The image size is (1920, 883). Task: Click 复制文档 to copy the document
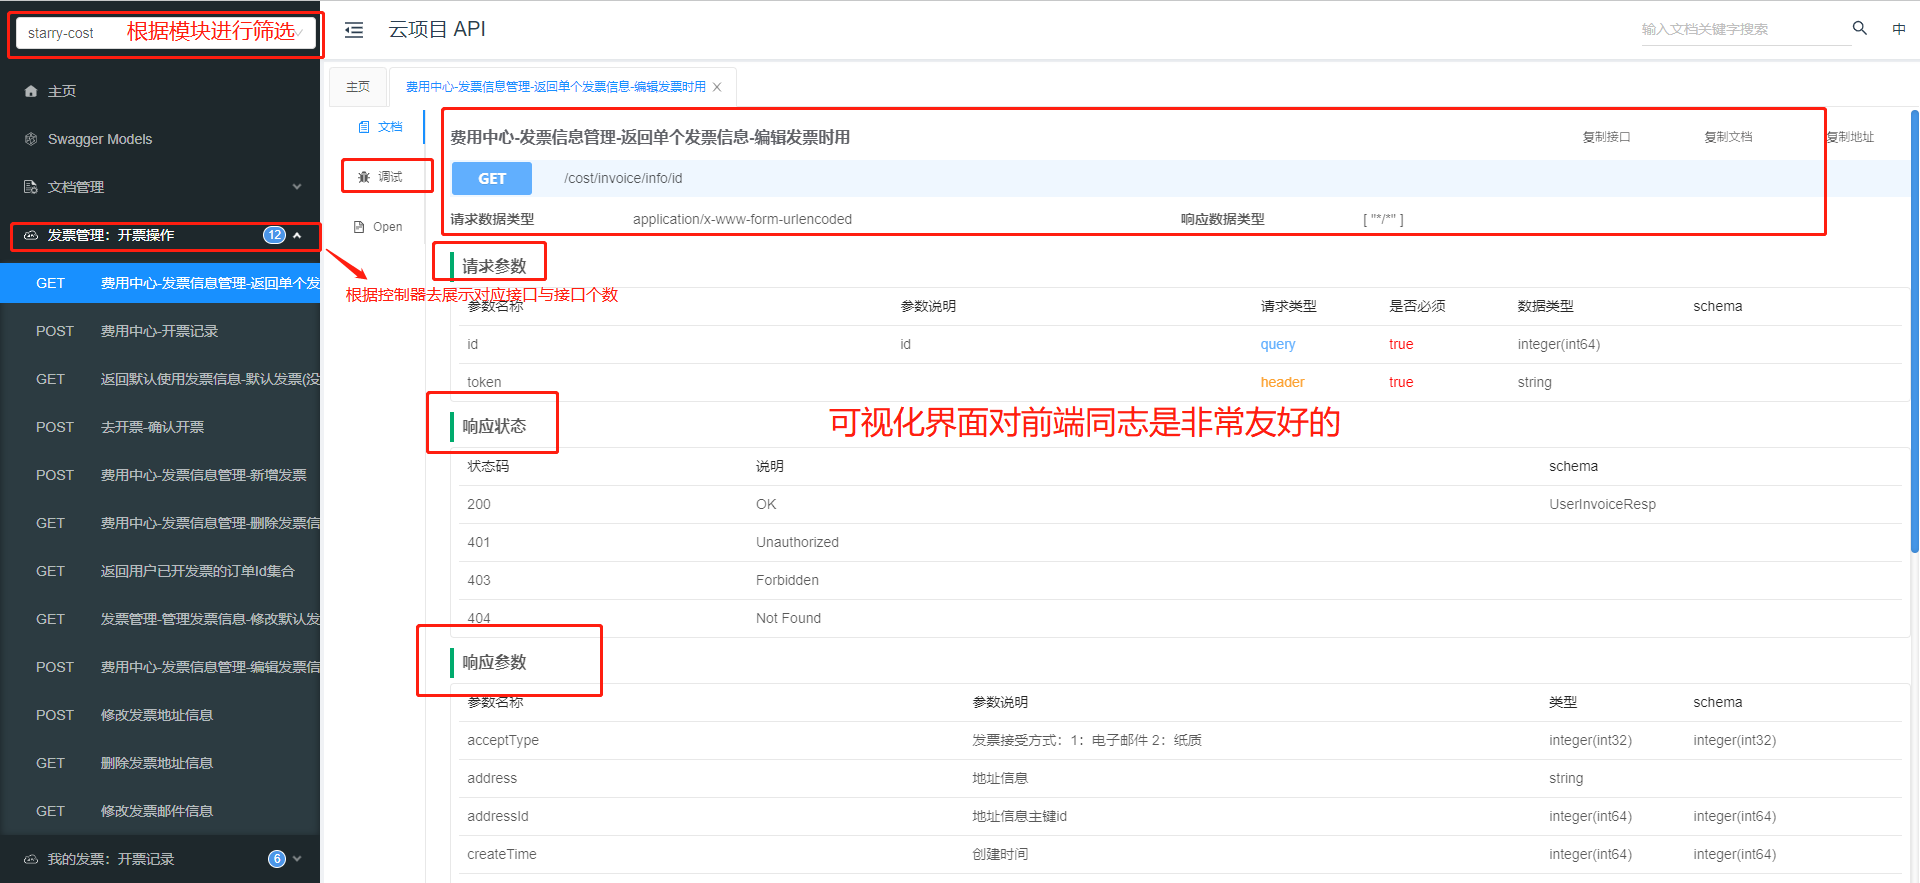(x=1728, y=137)
